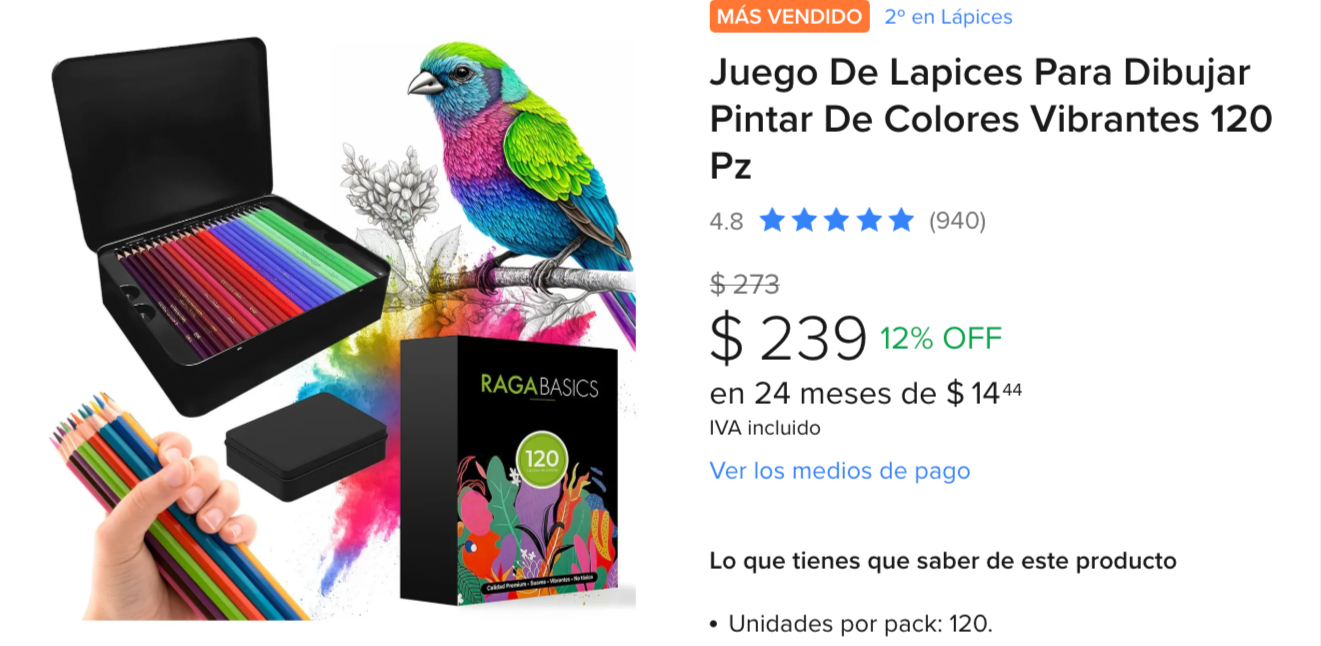
Task: Open the (940) reviews count
Action: click(957, 221)
